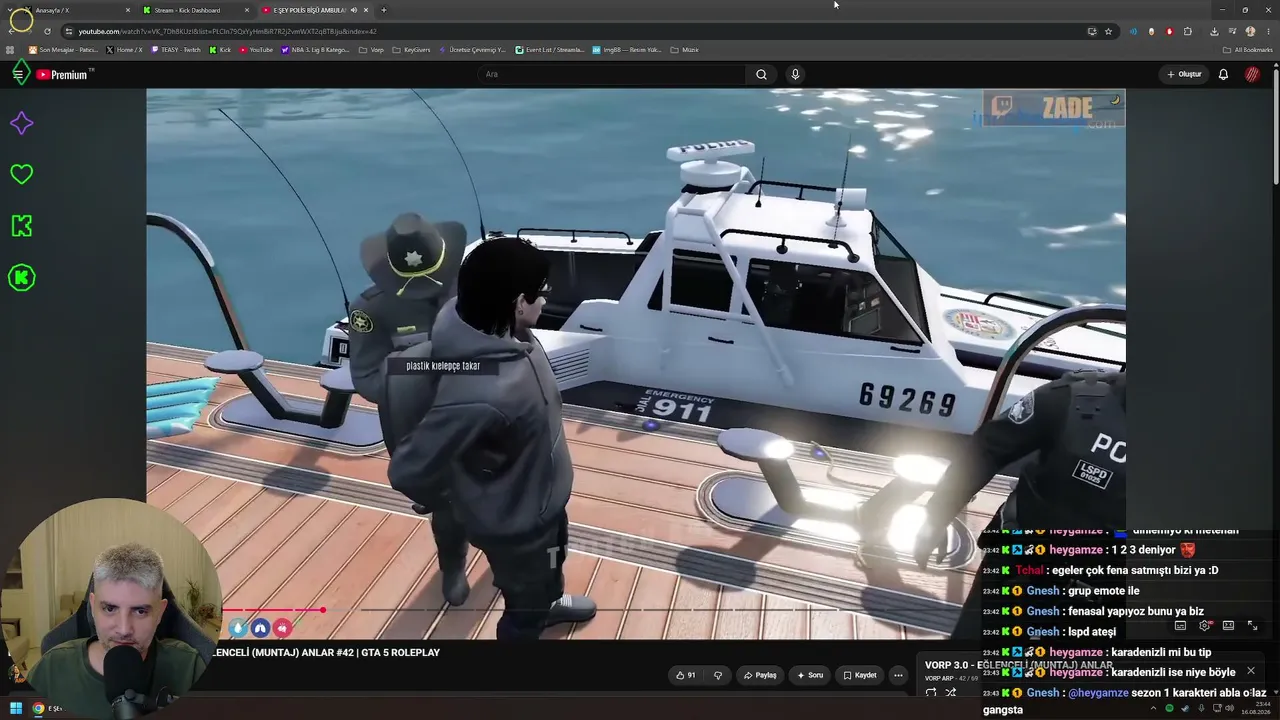Image resolution: width=1280 pixels, height=720 pixels.
Task: Close the Kick Dashboard tab
Action: coord(247,10)
